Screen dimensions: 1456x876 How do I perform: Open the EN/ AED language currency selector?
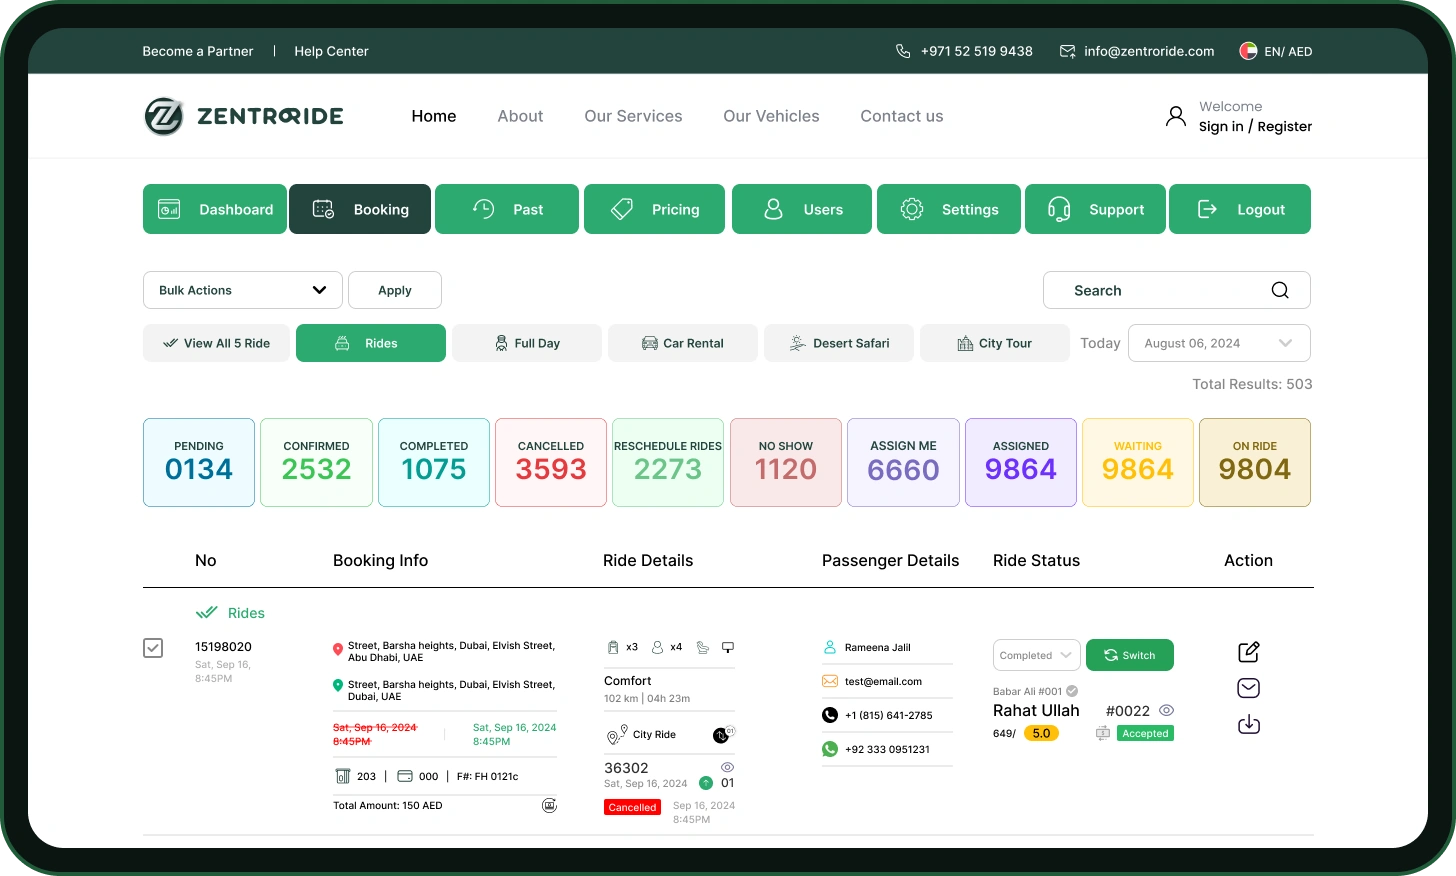1276,51
